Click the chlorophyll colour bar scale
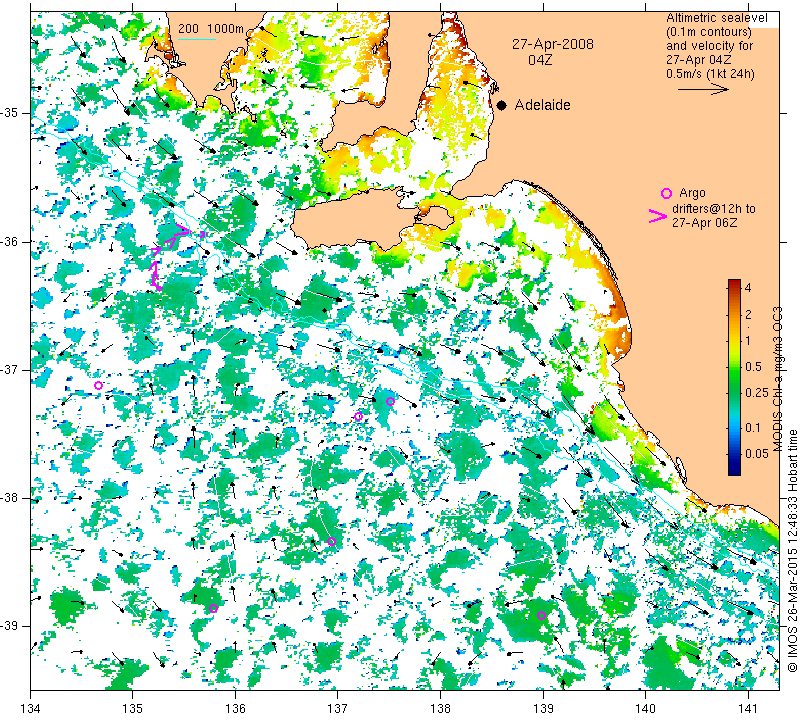 pos(734,377)
